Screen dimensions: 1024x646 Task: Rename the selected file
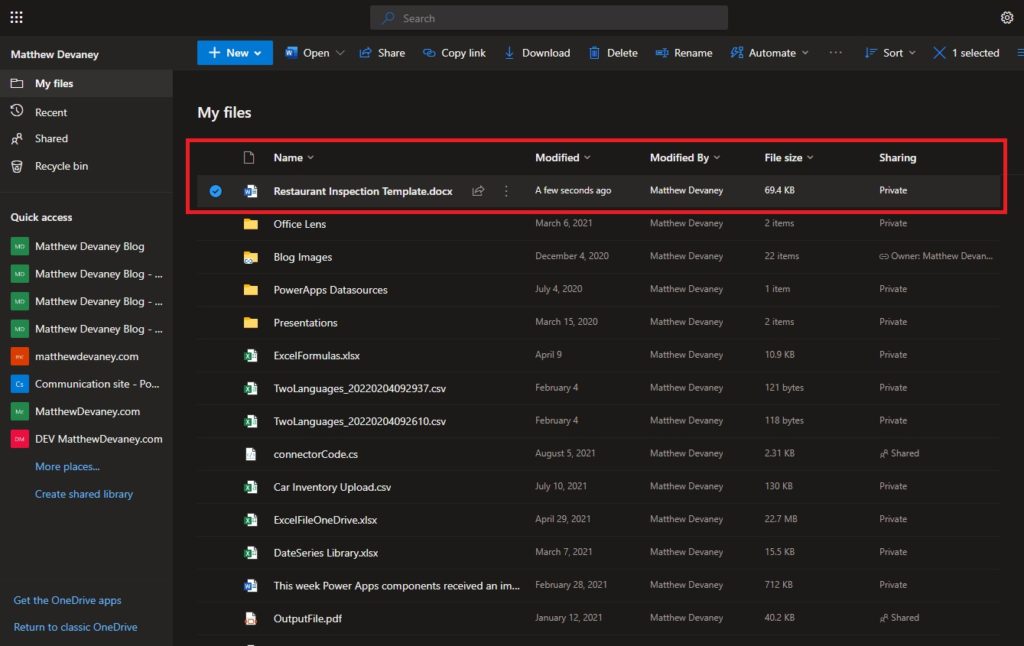click(x=684, y=53)
